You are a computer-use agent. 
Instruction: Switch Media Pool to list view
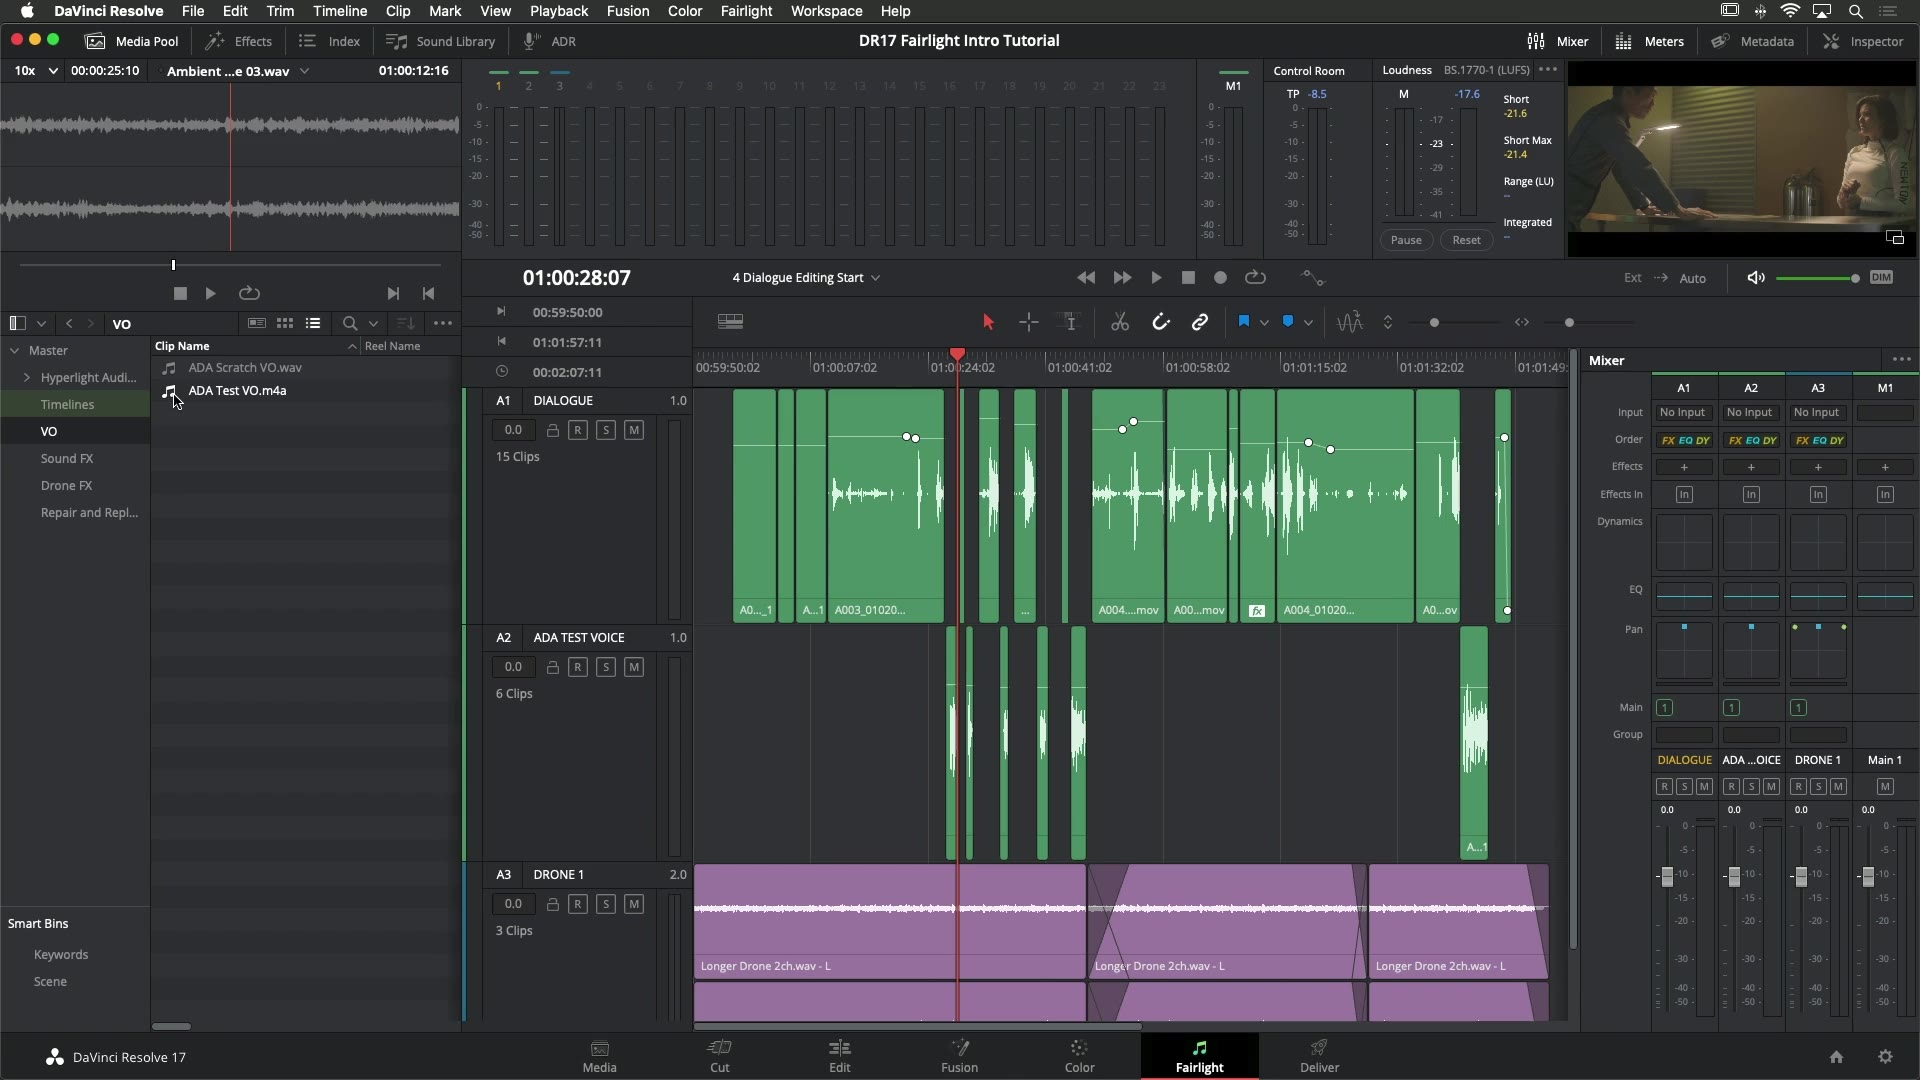point(313,324)
